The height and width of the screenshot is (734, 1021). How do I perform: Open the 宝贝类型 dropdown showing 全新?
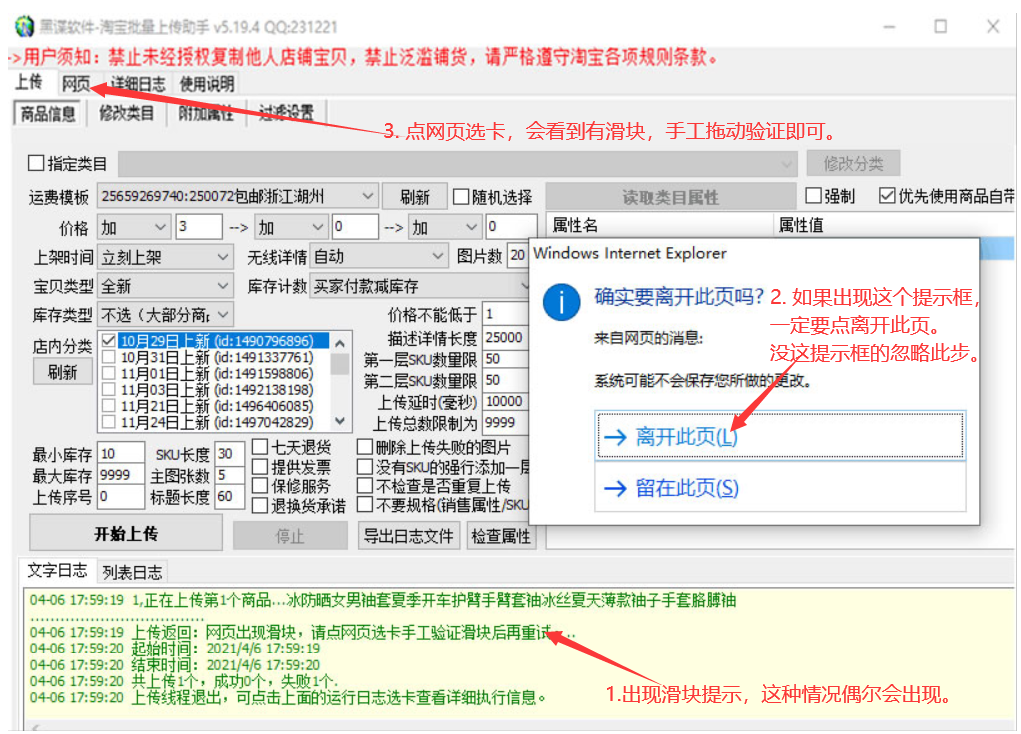coord(165,285)
